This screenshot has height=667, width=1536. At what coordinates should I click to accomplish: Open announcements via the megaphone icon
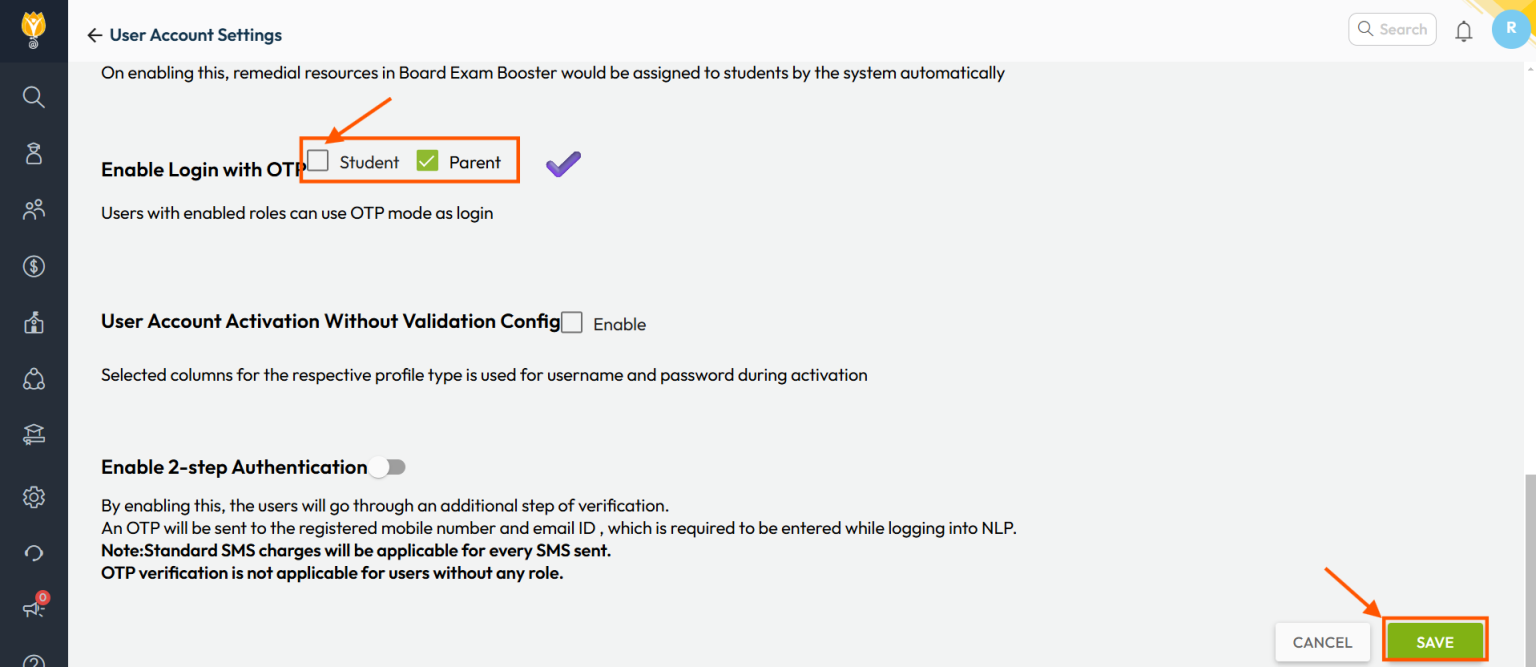pyautogui.click(x=33, y=608)
